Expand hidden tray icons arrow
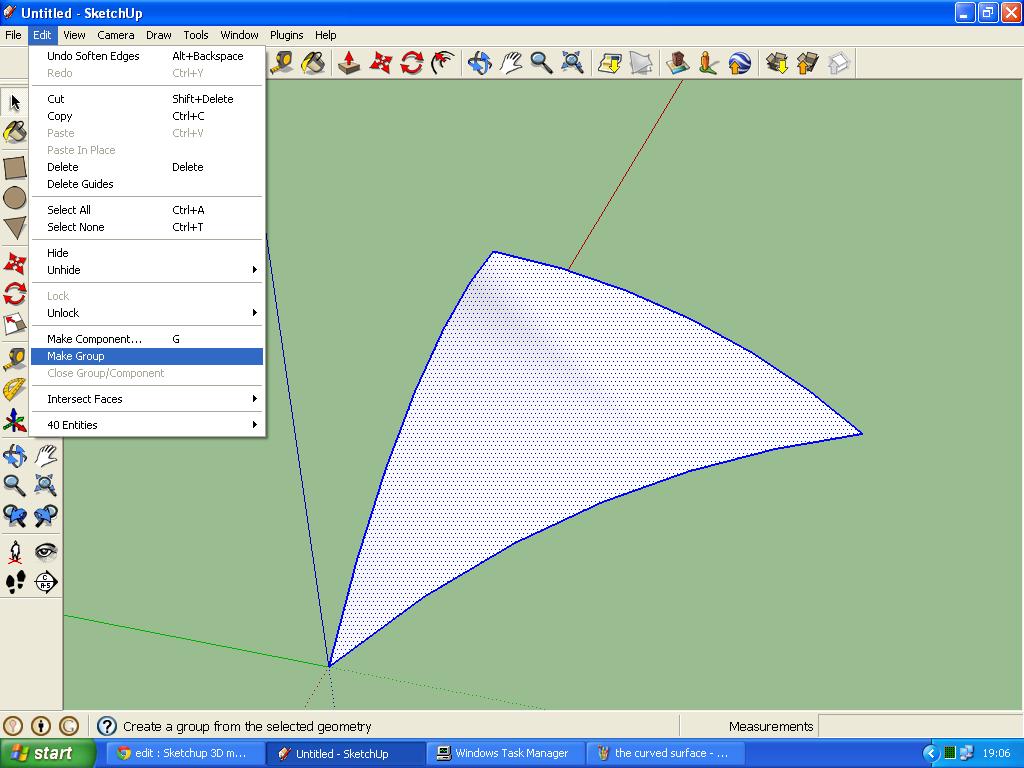 click(931, 753)
